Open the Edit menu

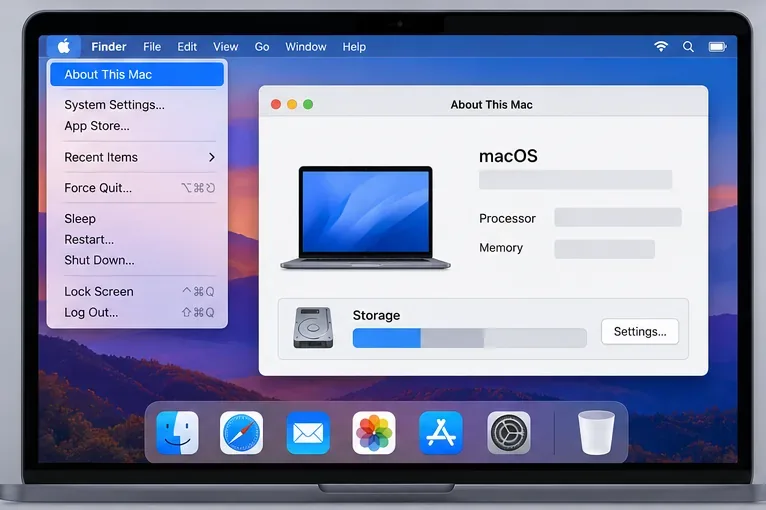(187, 47)
